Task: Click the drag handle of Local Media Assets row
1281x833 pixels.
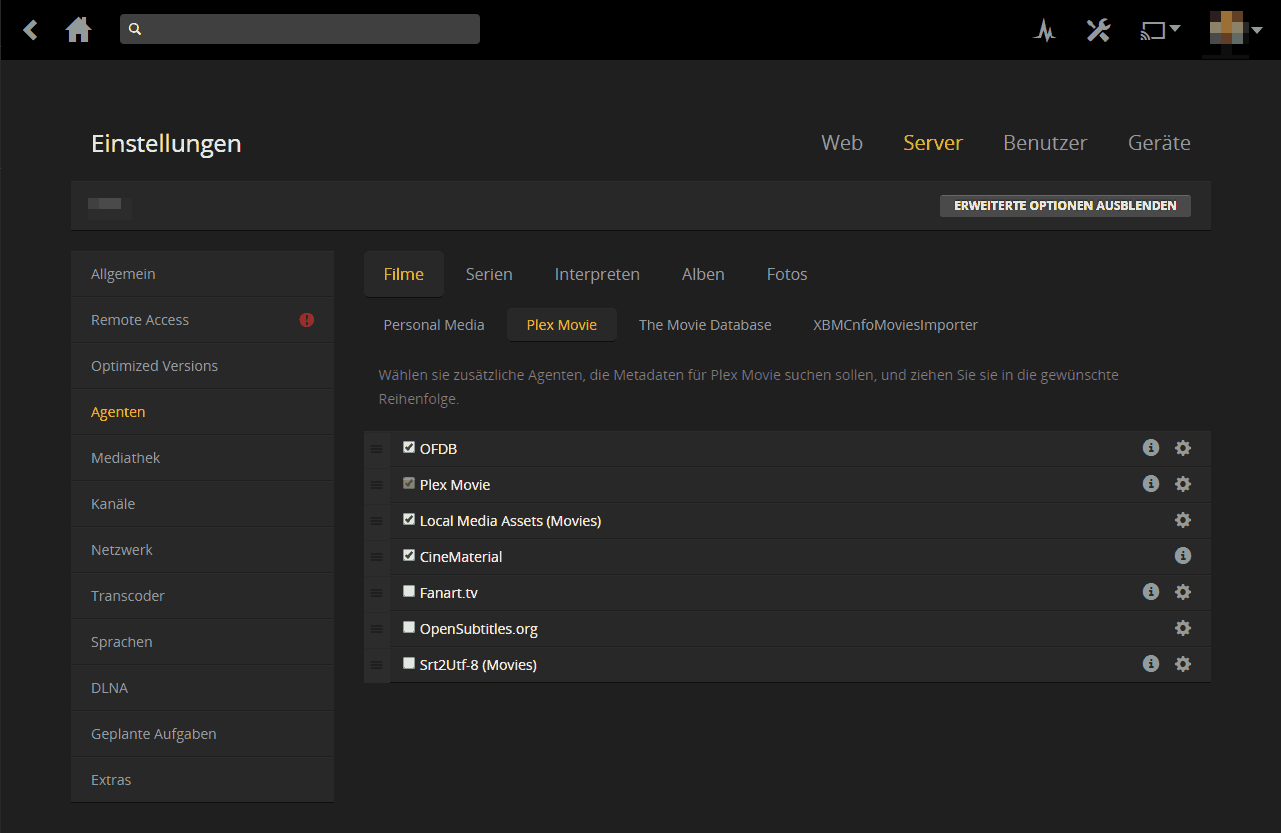Action: click(377, 521)
